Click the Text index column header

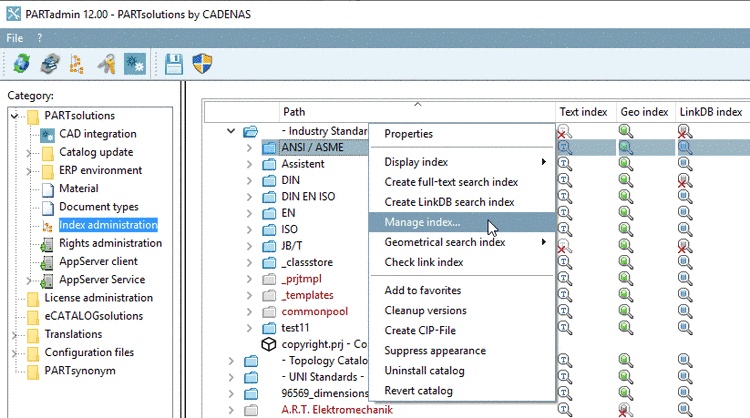pyautogui.click(x=585, y=112)
